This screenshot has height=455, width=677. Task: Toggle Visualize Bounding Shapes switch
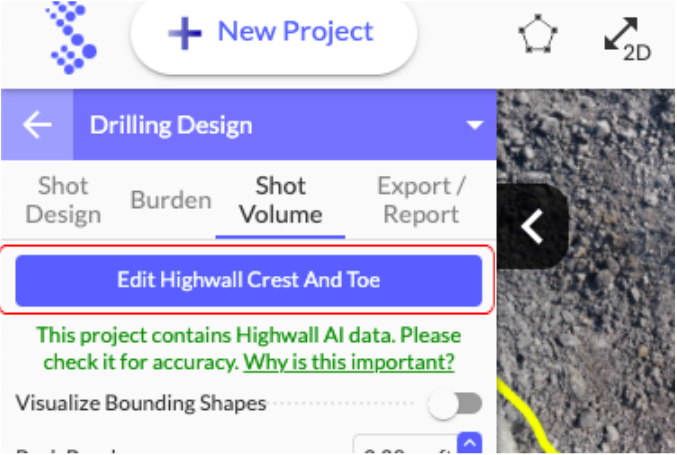click(455, 404)
